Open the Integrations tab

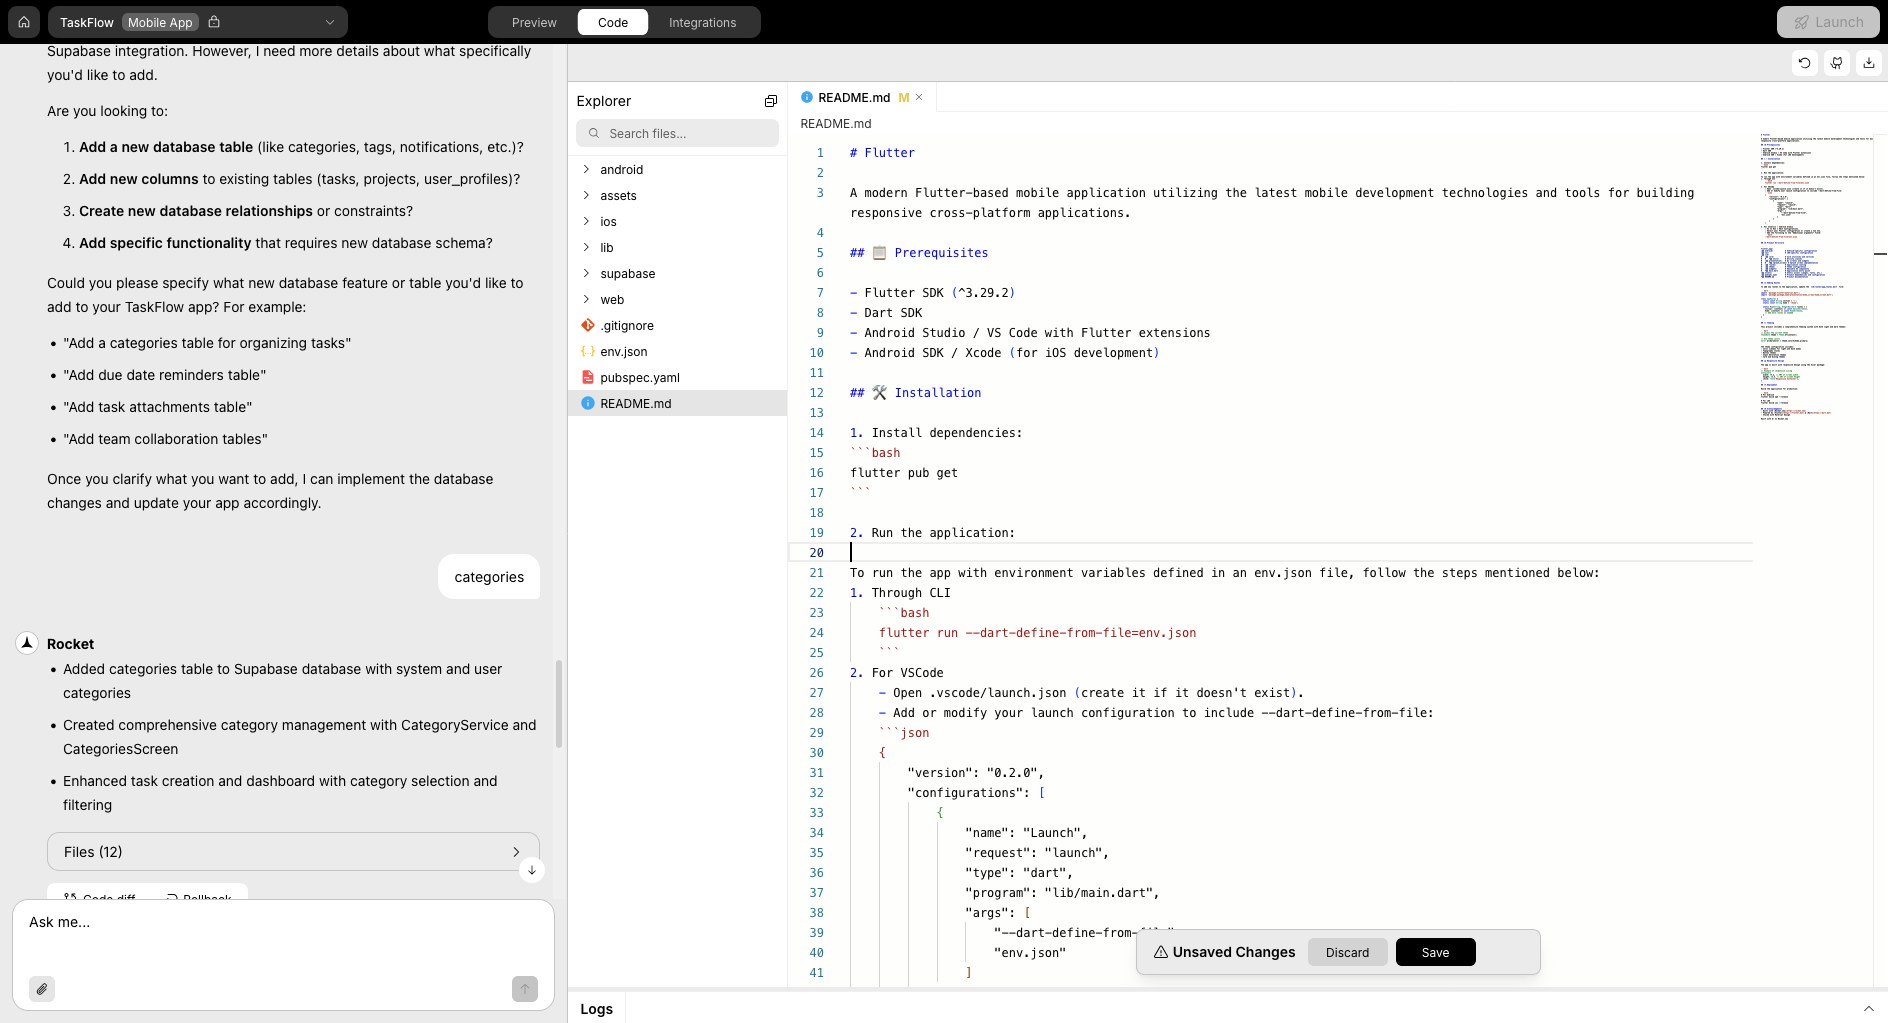(x=703, y=21)
